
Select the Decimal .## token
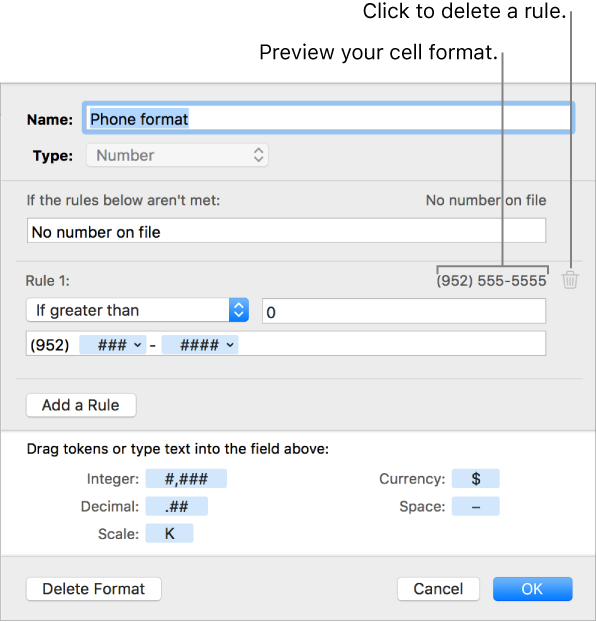177,507
